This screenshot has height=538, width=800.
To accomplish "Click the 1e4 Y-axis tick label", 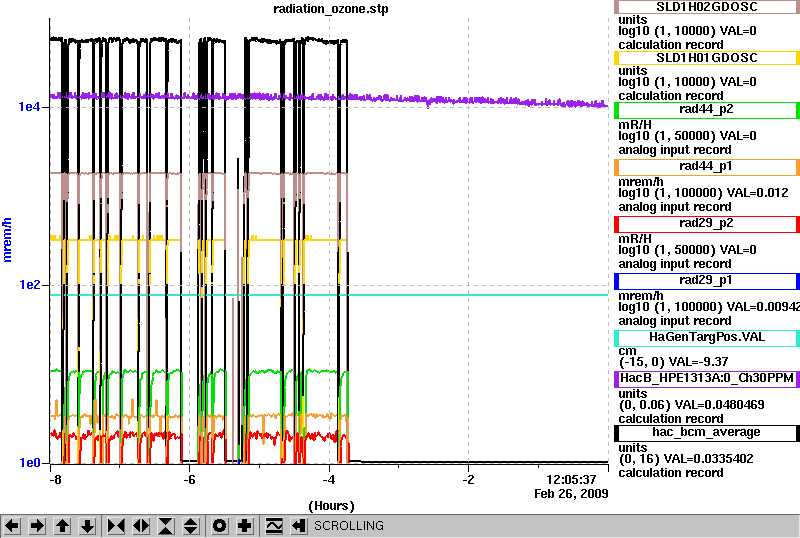I will click(x=29, y=107).
